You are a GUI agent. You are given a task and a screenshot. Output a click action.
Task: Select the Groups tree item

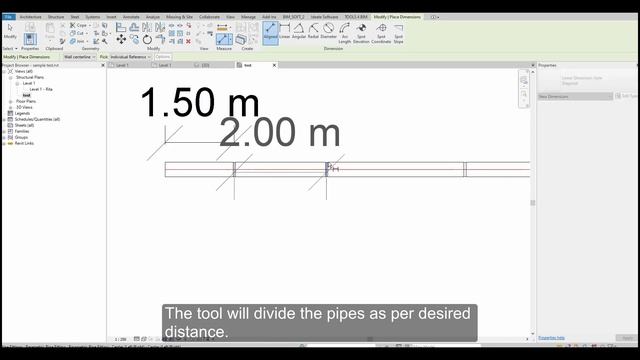tap(21, 138)
